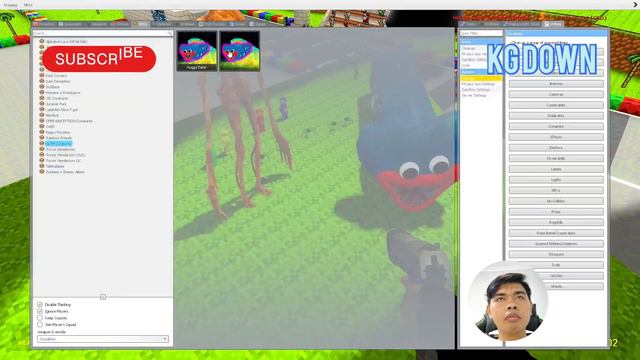Click the NPCs cleanup button
The width and height of the screenshot is (640, 360).
pos(556,190)
